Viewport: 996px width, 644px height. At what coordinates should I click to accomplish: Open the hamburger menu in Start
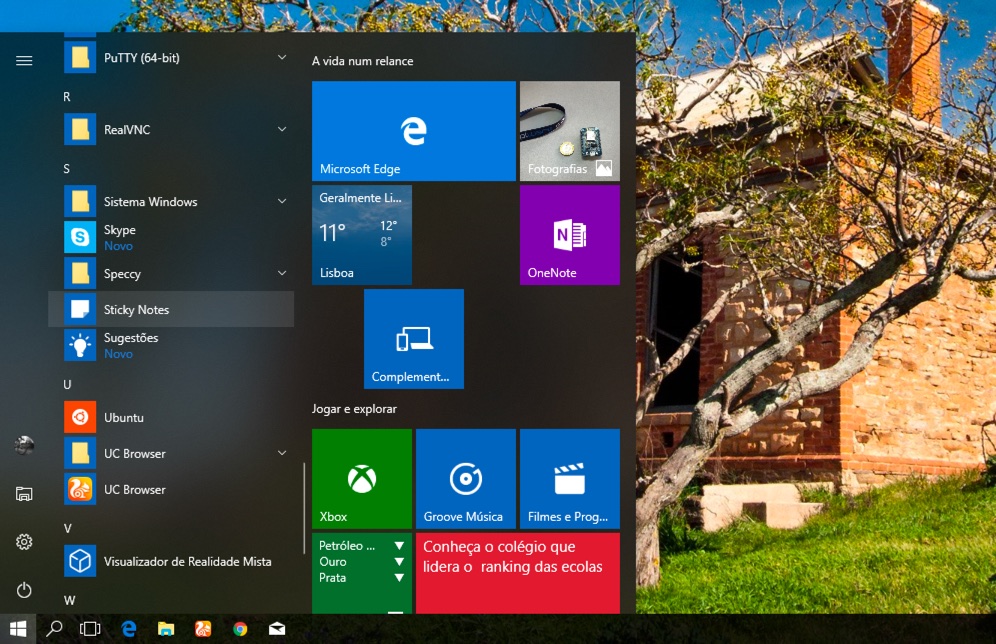coord(24,60)
